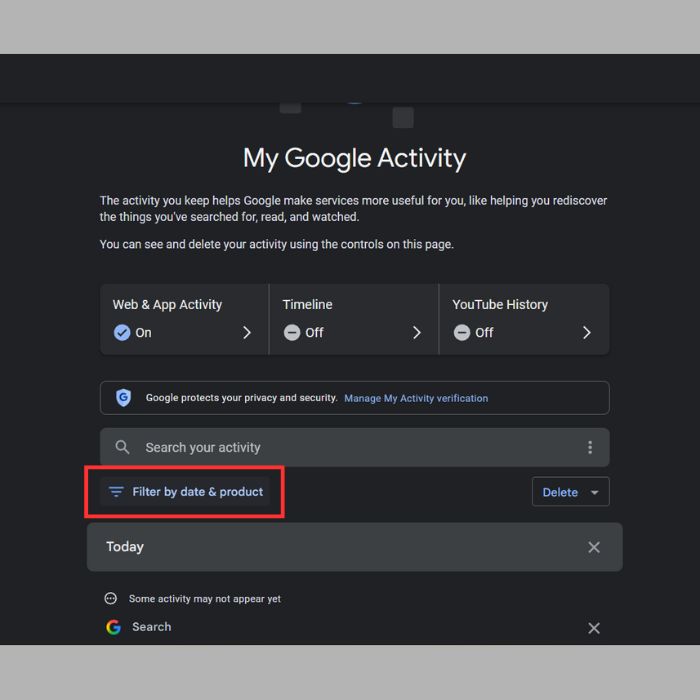Open Filter by date & product

click(185, 492)
